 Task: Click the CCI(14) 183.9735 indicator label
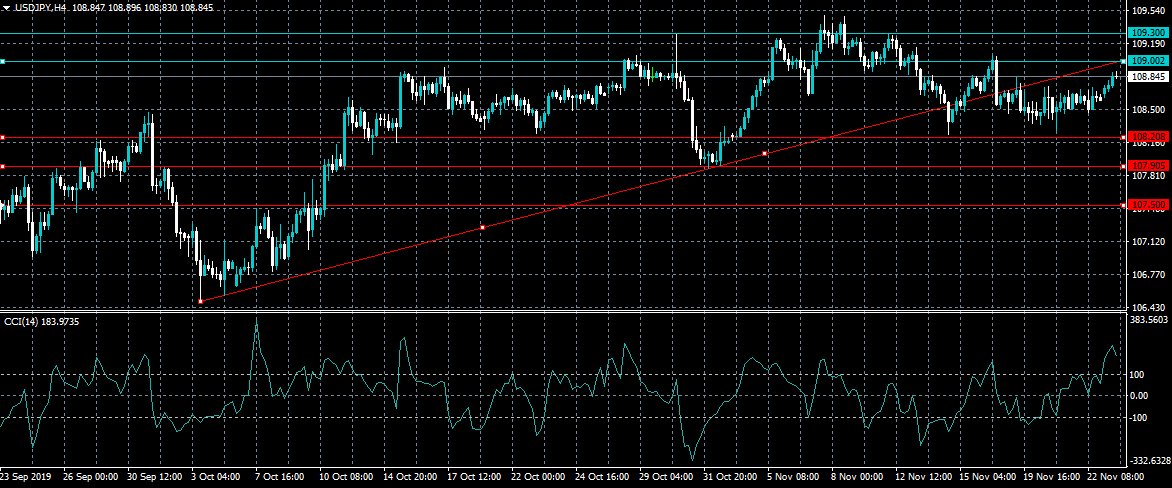click(x=42, y=321)
